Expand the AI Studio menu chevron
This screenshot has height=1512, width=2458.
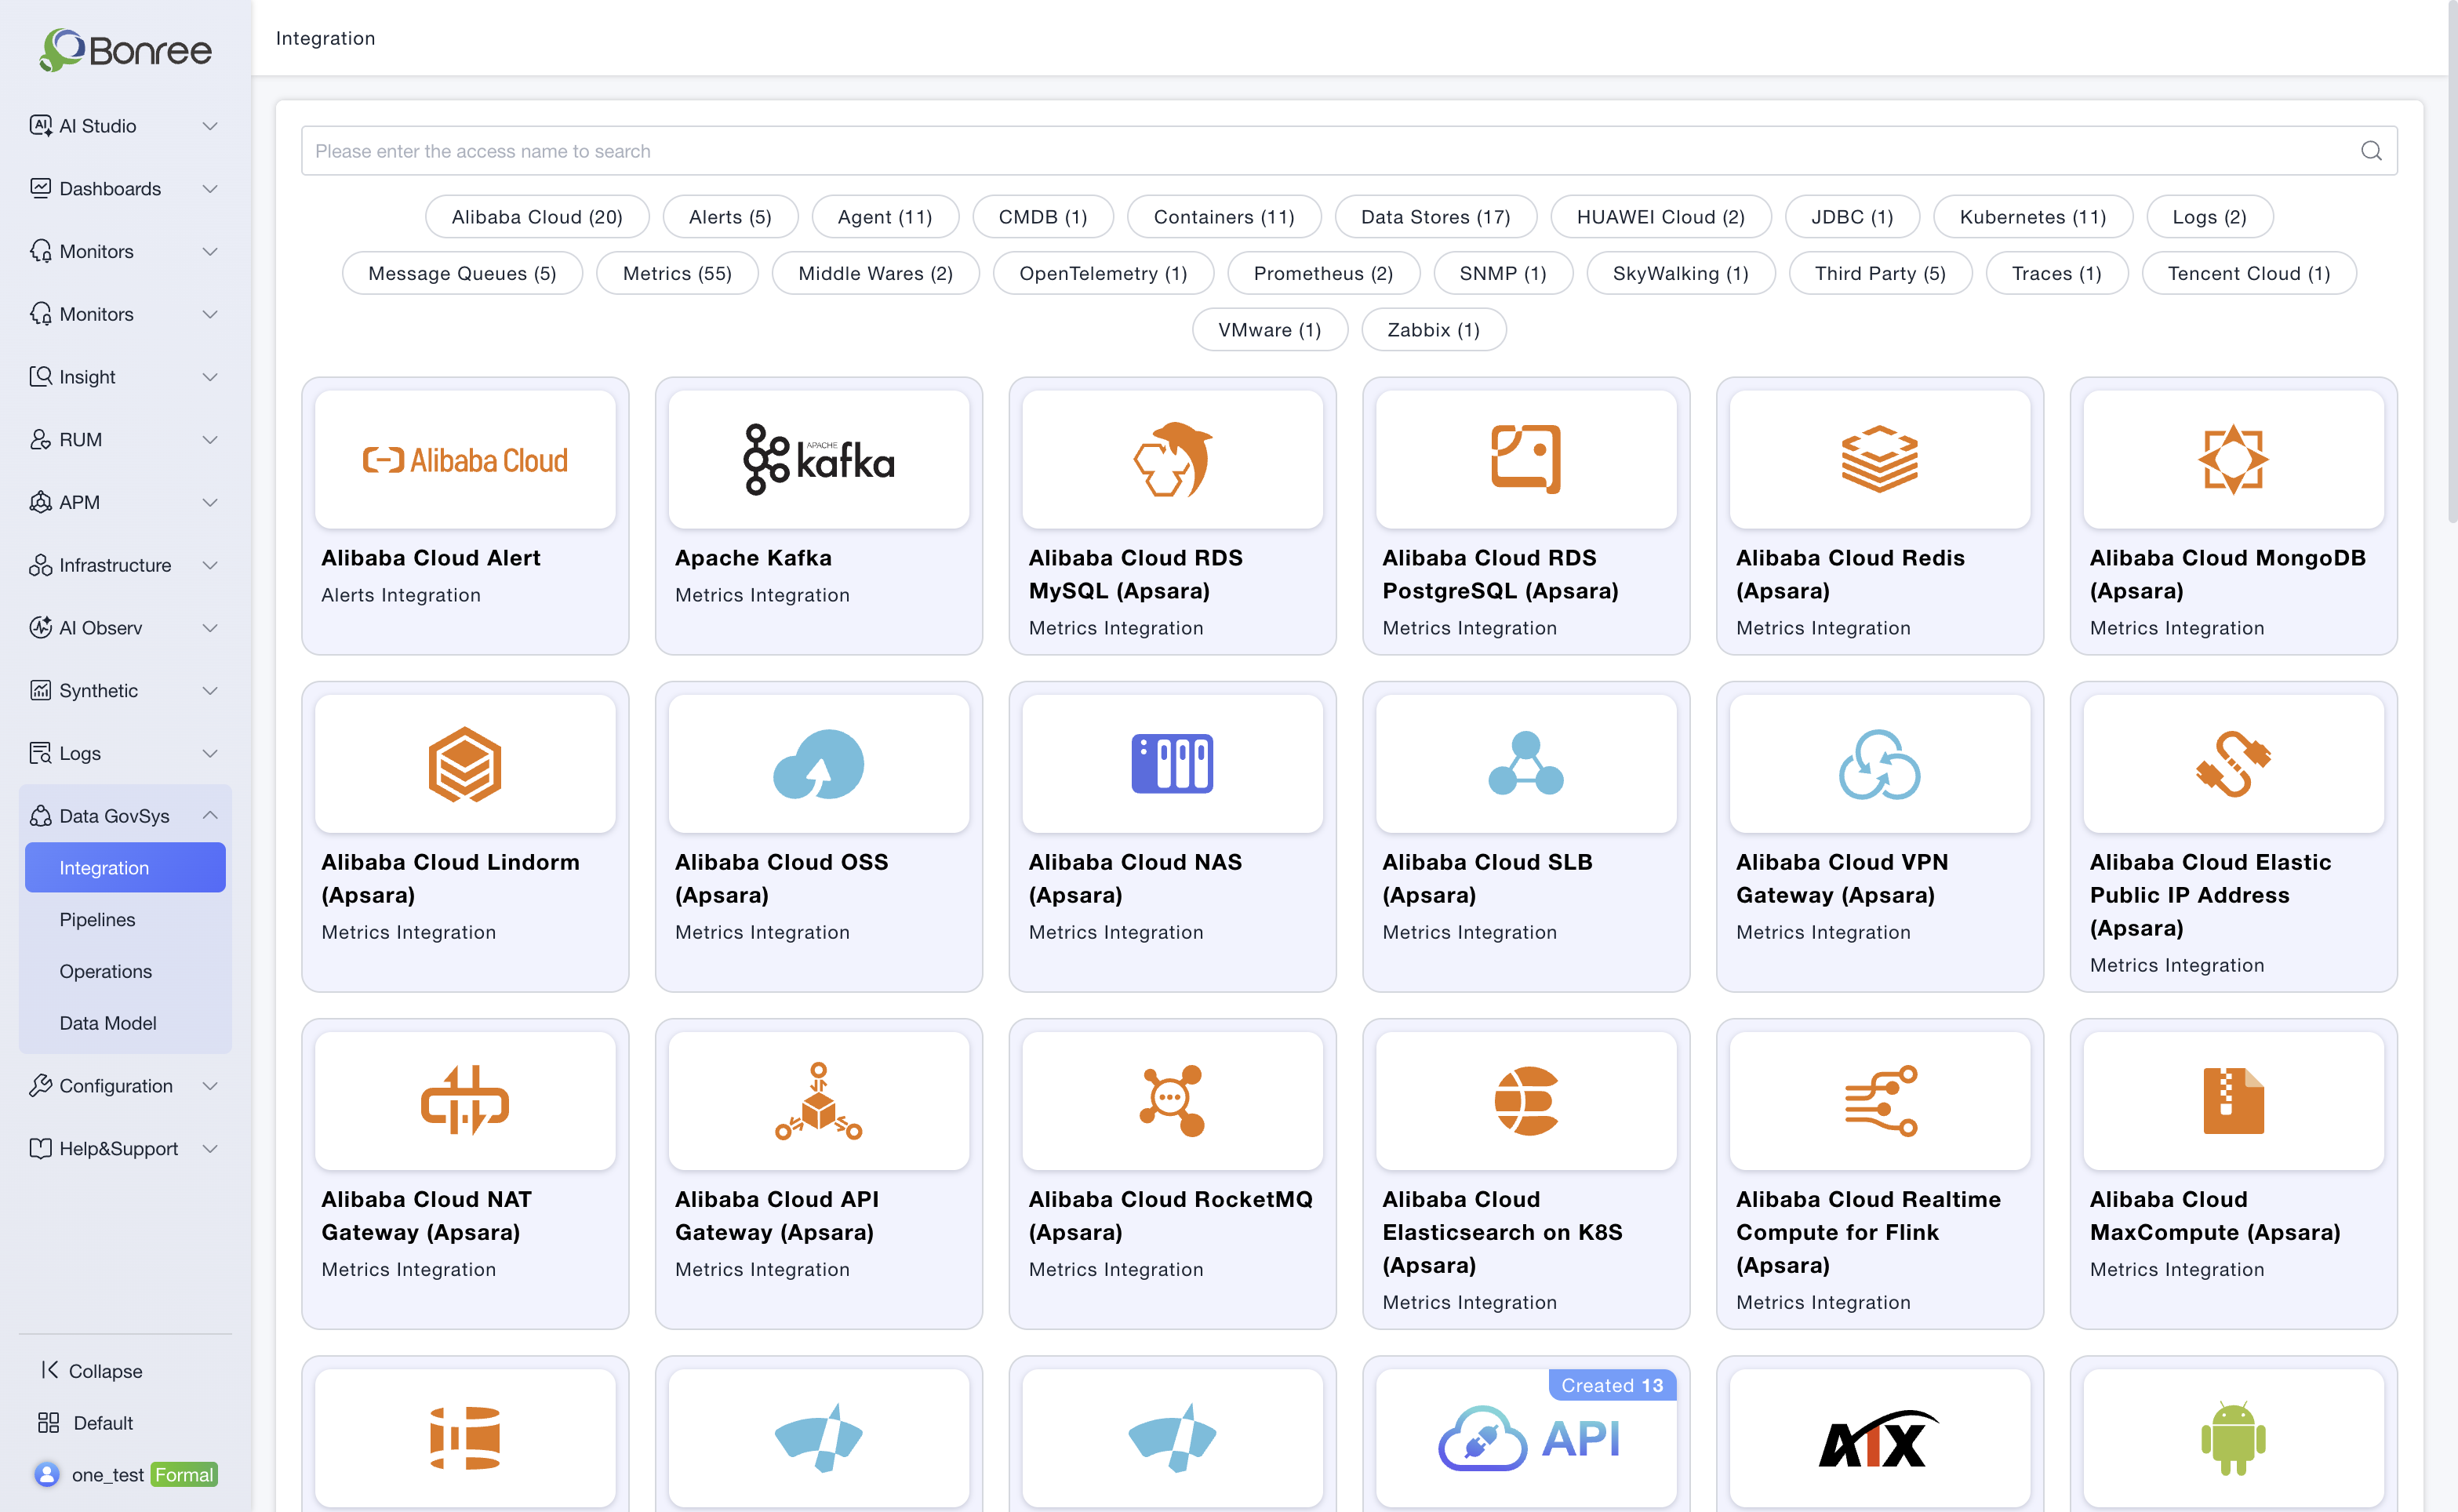click(210, 125)
